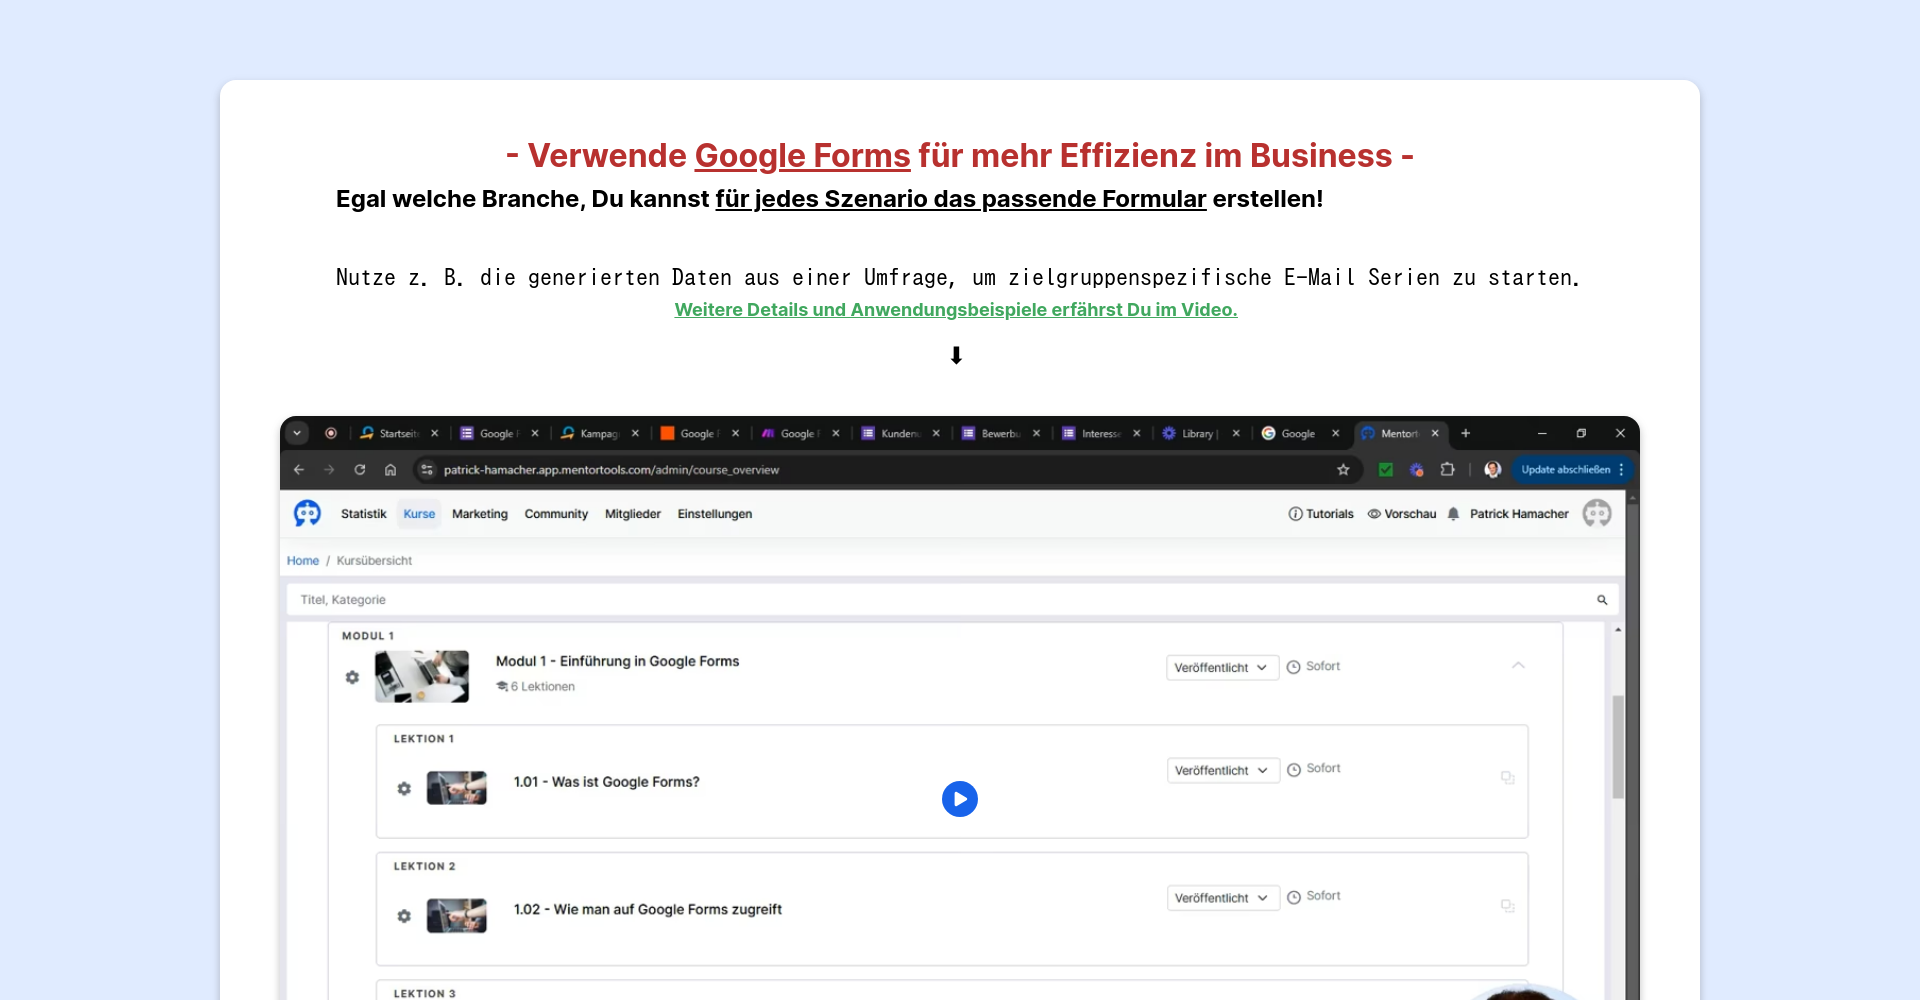Click the underlined Google Forms heading text
This screenshot has height=1000, width=1920.
(802, 156)
